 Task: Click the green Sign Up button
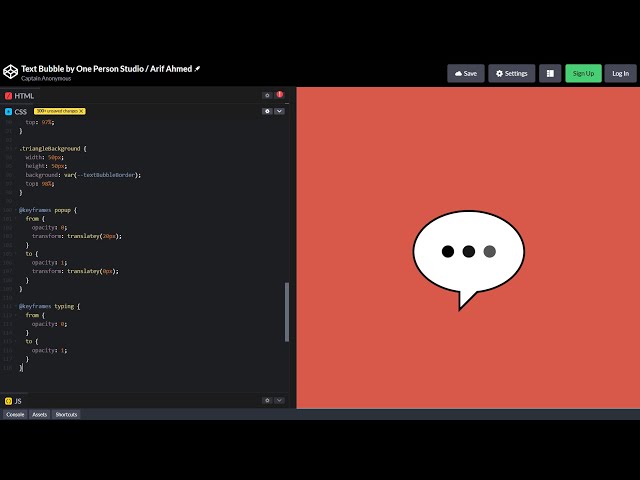tap(583, 73)
